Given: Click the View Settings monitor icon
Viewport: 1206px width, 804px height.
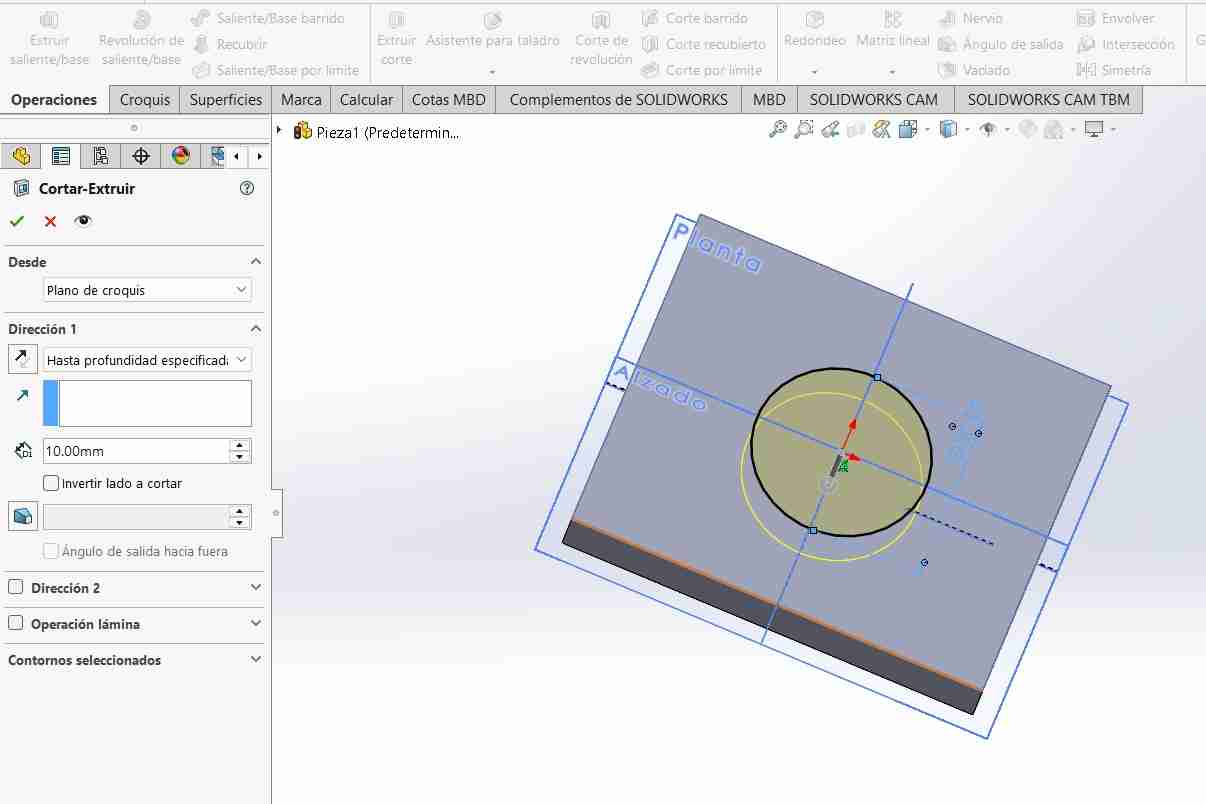Looking at the screenshot, I should pyautogui.click(x=1094, y=130).
